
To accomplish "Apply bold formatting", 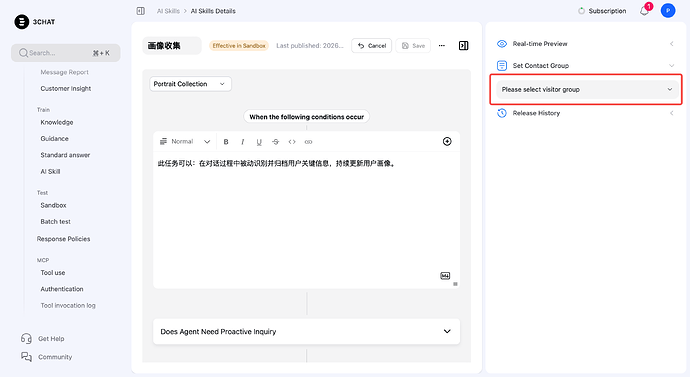I will [x=226, y=142].
